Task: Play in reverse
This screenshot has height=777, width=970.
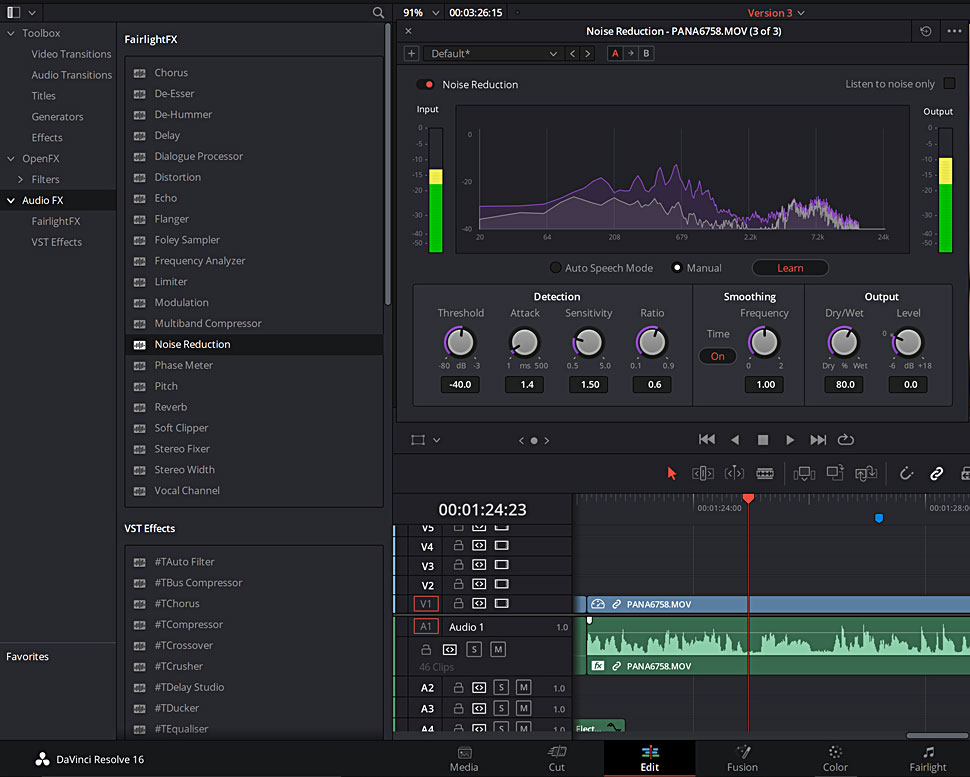Action: click(x=735, y=439)
